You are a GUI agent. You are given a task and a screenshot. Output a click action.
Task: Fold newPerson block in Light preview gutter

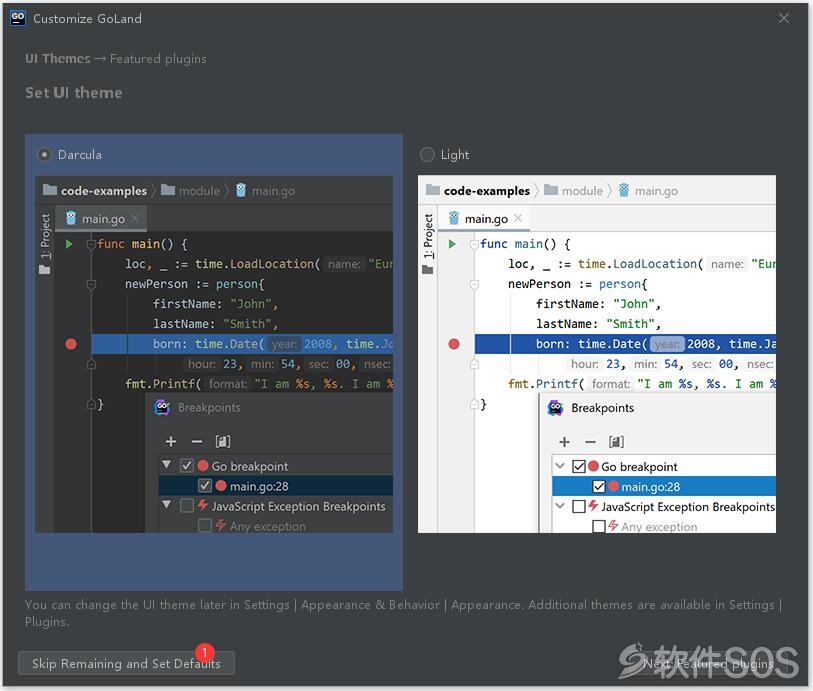[x=474, y=284]
